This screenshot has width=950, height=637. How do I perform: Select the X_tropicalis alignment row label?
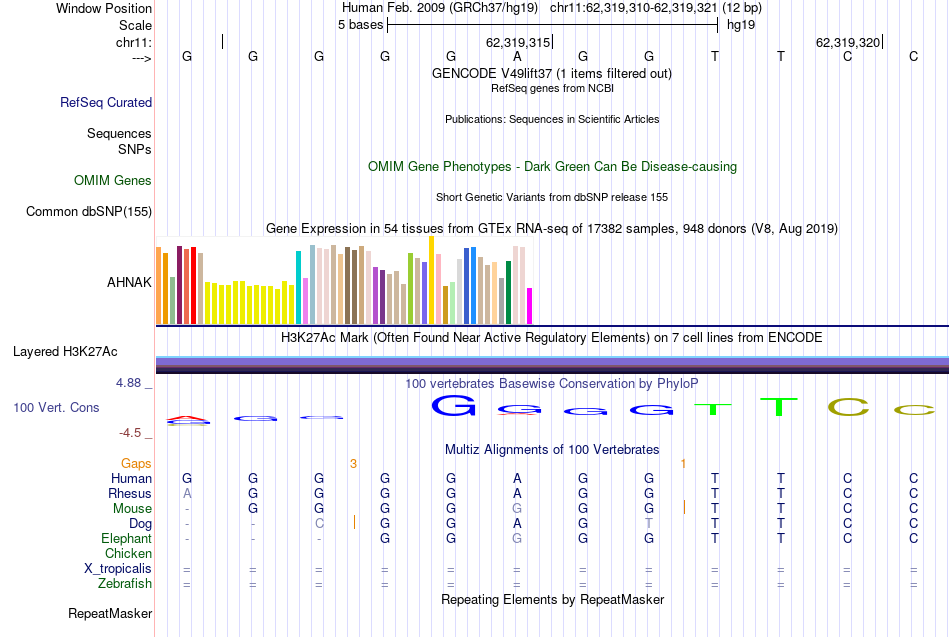[x=118, y=569]
